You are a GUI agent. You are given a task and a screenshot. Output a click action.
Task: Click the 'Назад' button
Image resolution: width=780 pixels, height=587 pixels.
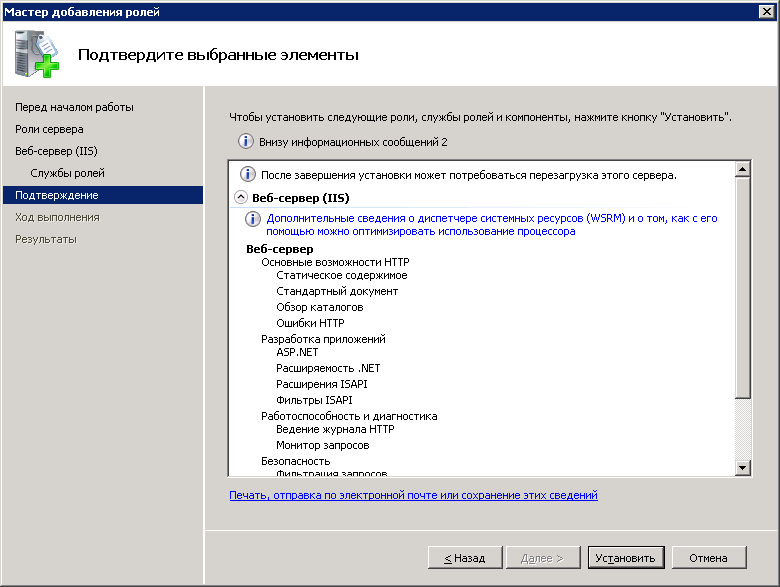tap(465, 558)
